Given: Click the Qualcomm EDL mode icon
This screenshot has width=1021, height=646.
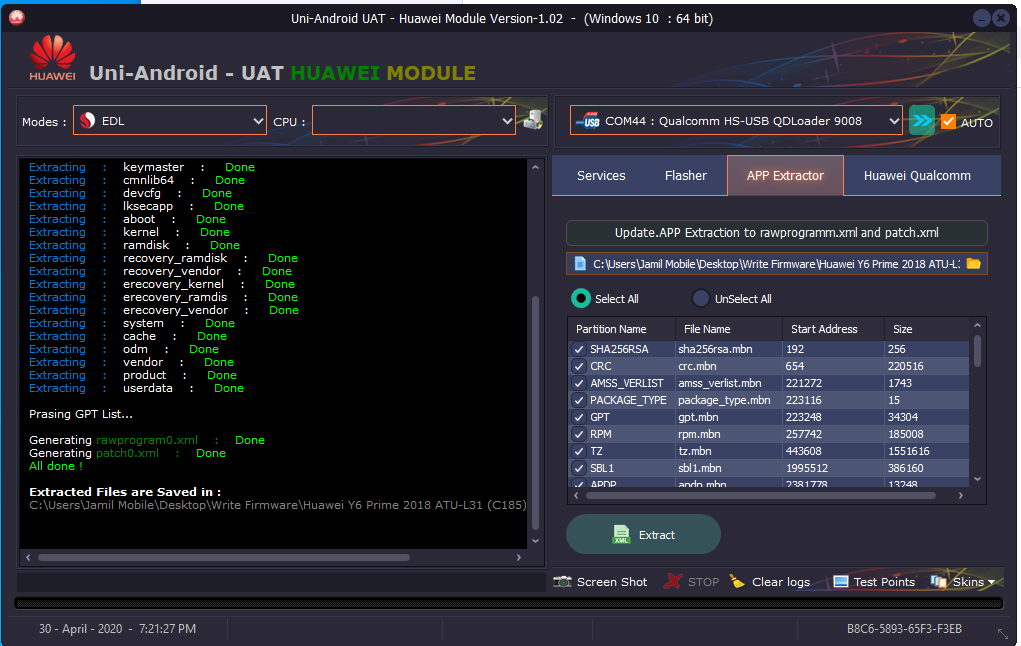Looking at the screenshot, I should tap(87, 120).
